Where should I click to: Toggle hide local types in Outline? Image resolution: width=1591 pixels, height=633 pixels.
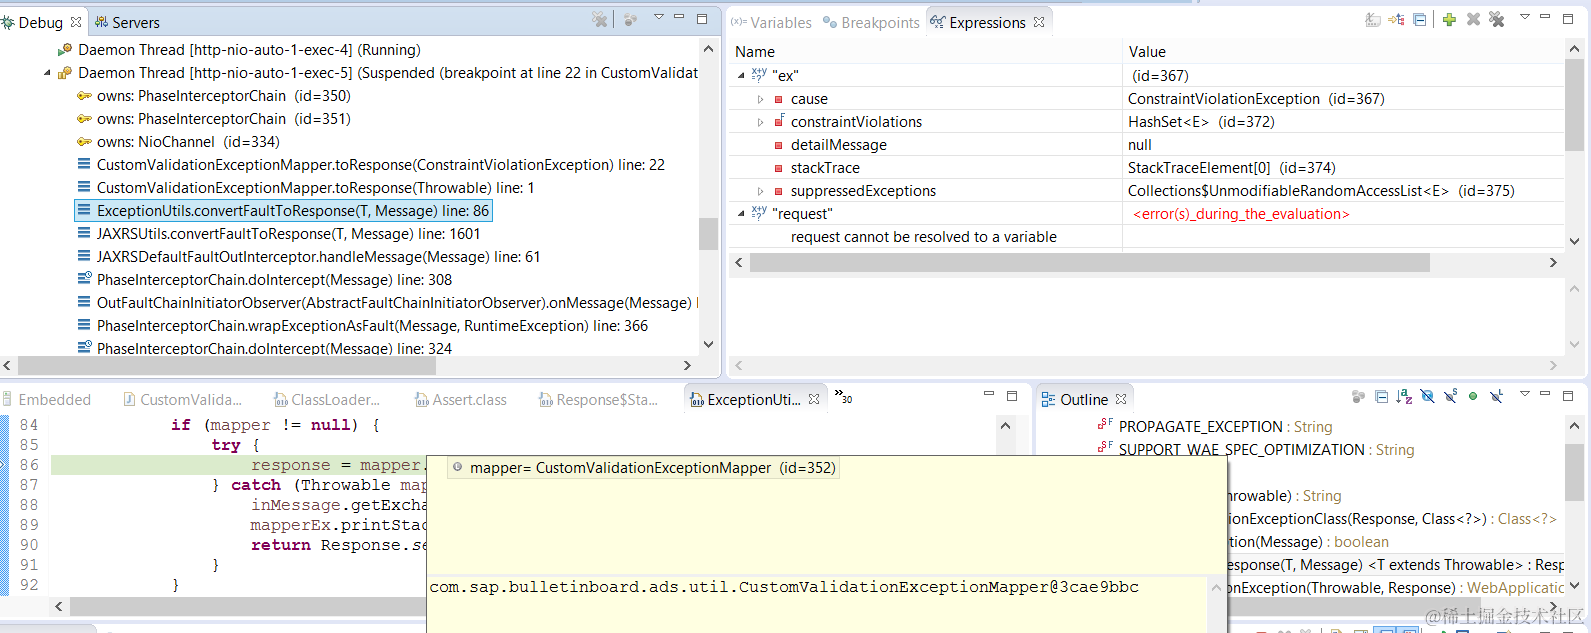tap(1497, 397)
